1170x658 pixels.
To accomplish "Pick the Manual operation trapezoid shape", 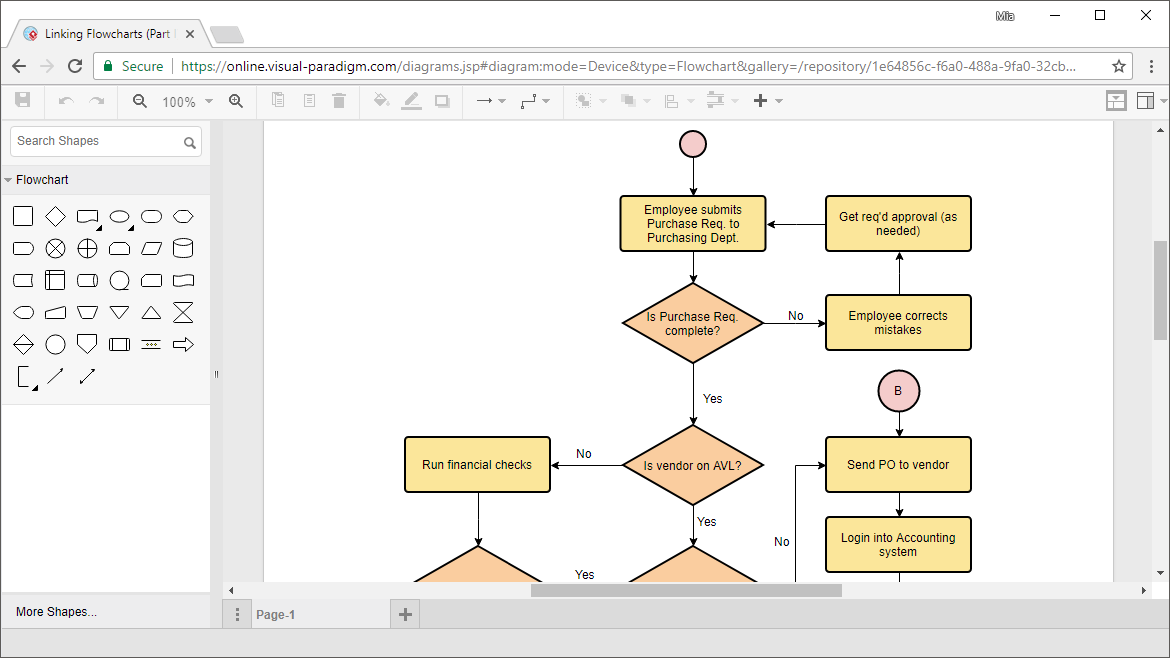I will coord(87,312).
